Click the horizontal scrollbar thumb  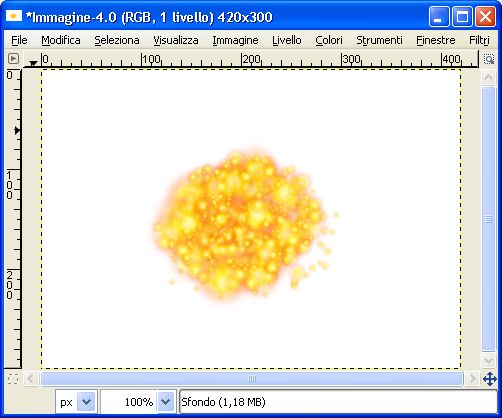pyautogui.click(x=252, y=379)
